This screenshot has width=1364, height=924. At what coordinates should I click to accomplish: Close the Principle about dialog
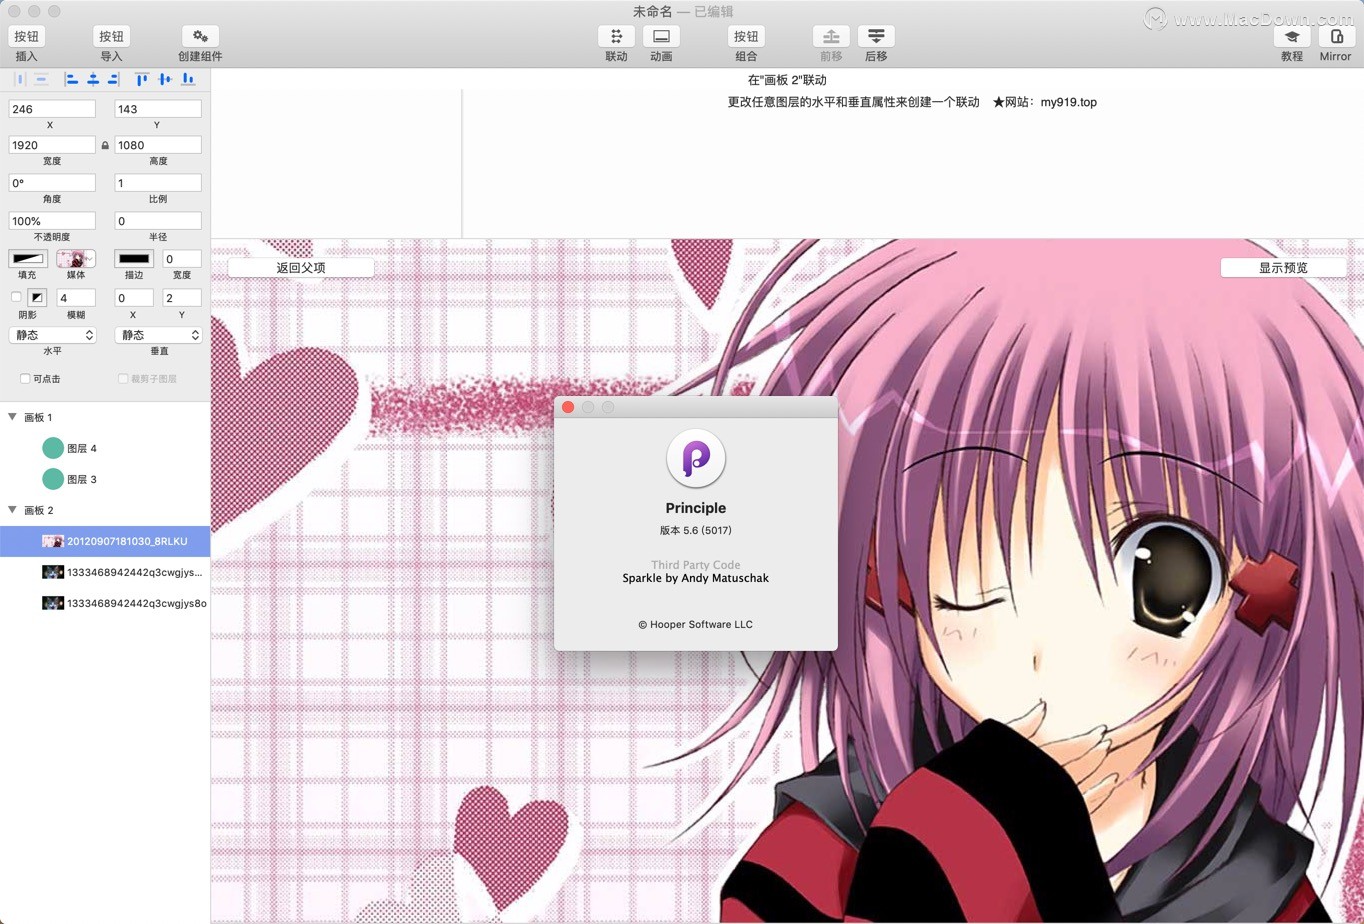click(568, 407)
